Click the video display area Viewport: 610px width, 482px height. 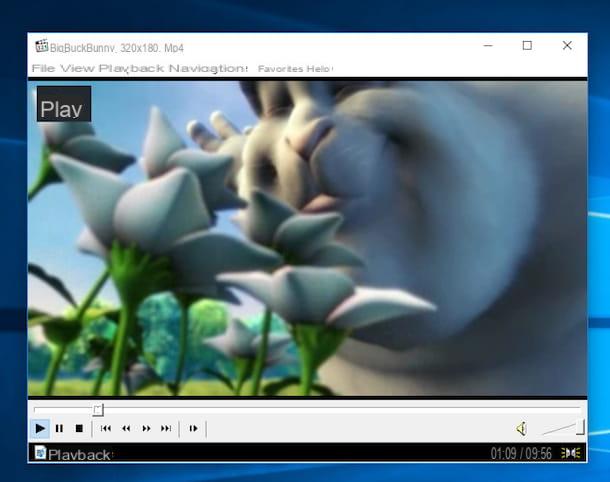tap(307, 238)
